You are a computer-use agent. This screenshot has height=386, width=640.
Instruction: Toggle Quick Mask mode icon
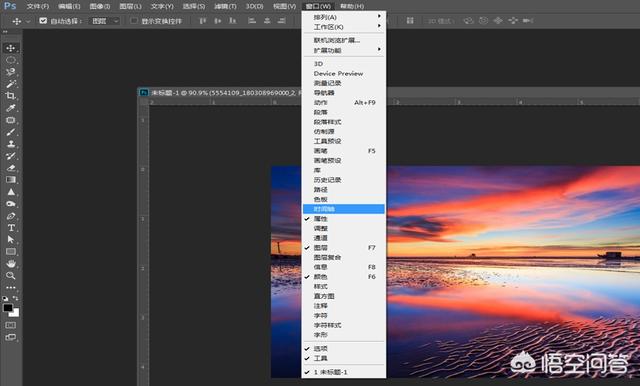11,325
